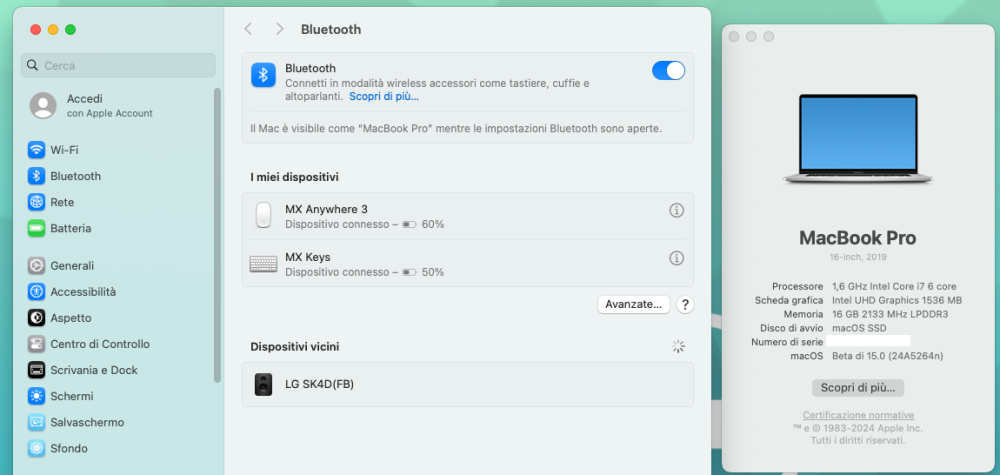This screenshot has height=475, width=1000.
Task: Click the macOS Beta di 15.0 version text
Action: [887, 356]
